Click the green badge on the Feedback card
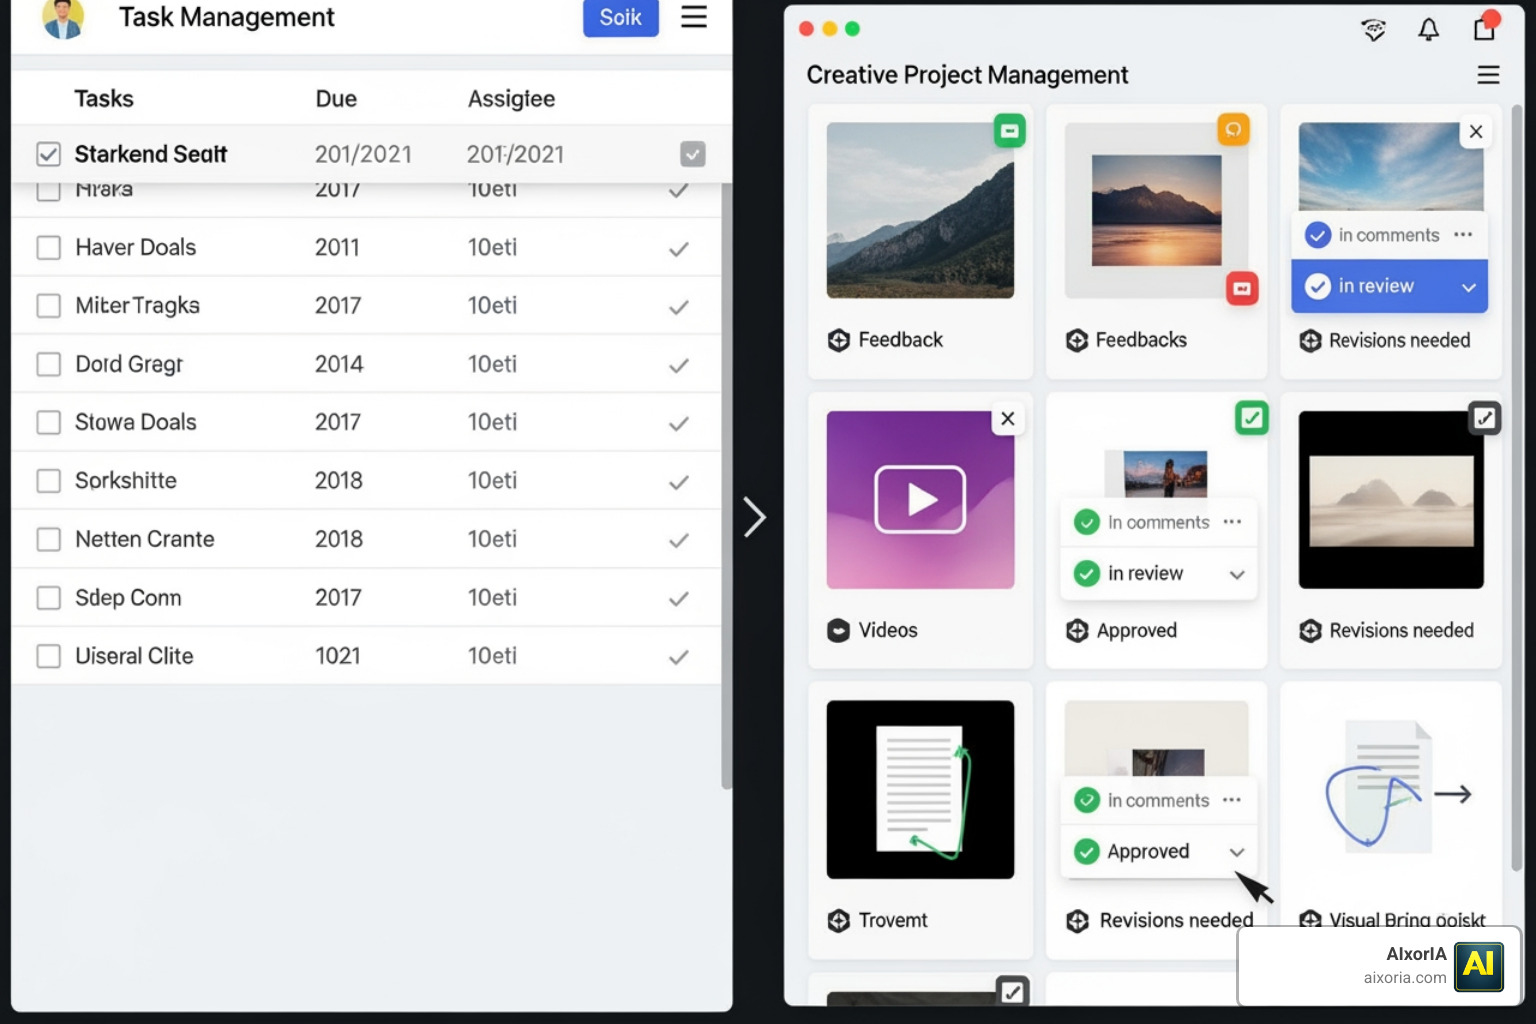The image size is (1536, 1024). 1010,131
